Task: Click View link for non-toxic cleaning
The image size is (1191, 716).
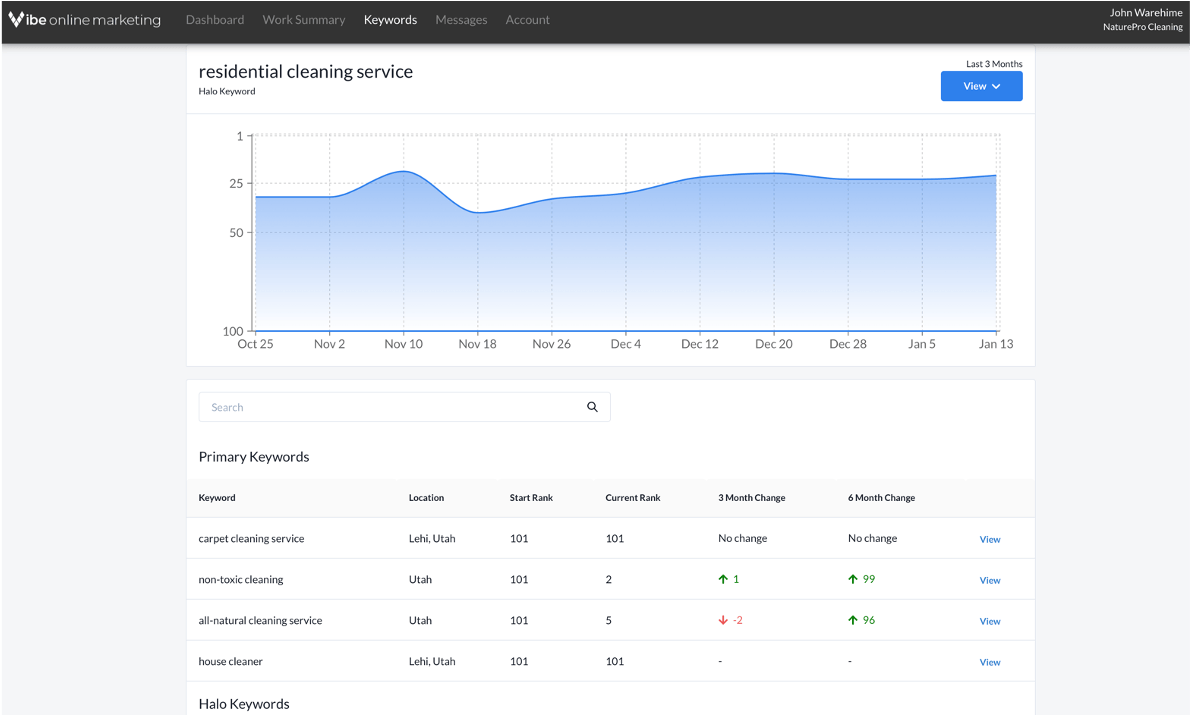Action: tap(989, 581)
